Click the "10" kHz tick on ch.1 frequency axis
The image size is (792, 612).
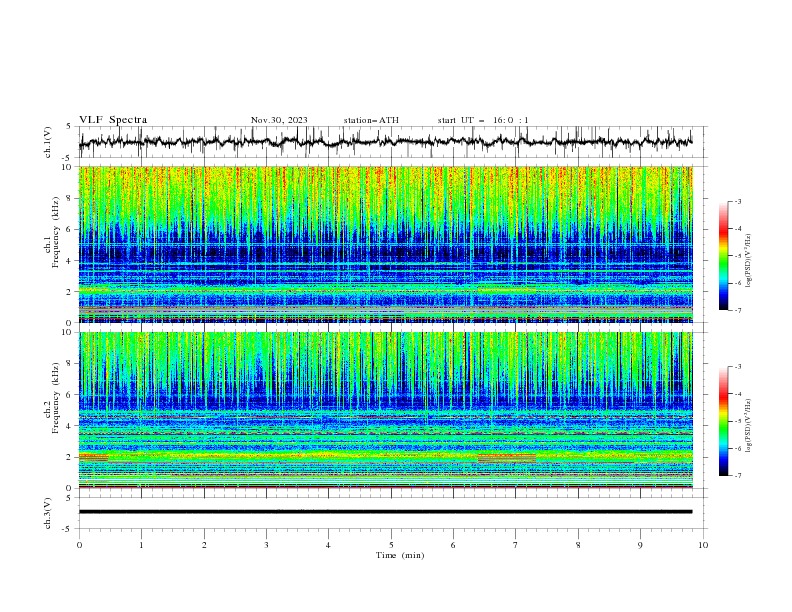click(x=67, y=167)
